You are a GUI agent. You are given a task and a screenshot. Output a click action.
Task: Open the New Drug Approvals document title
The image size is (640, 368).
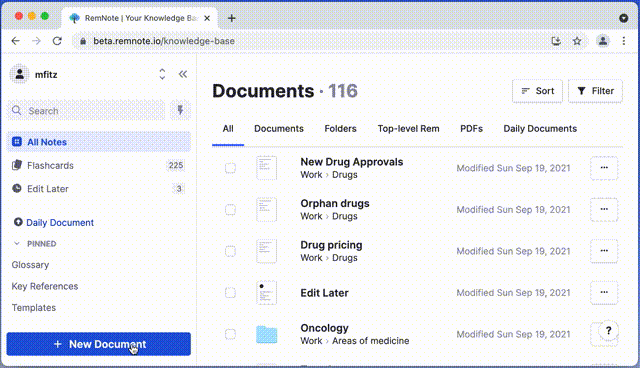click(352, 162)
